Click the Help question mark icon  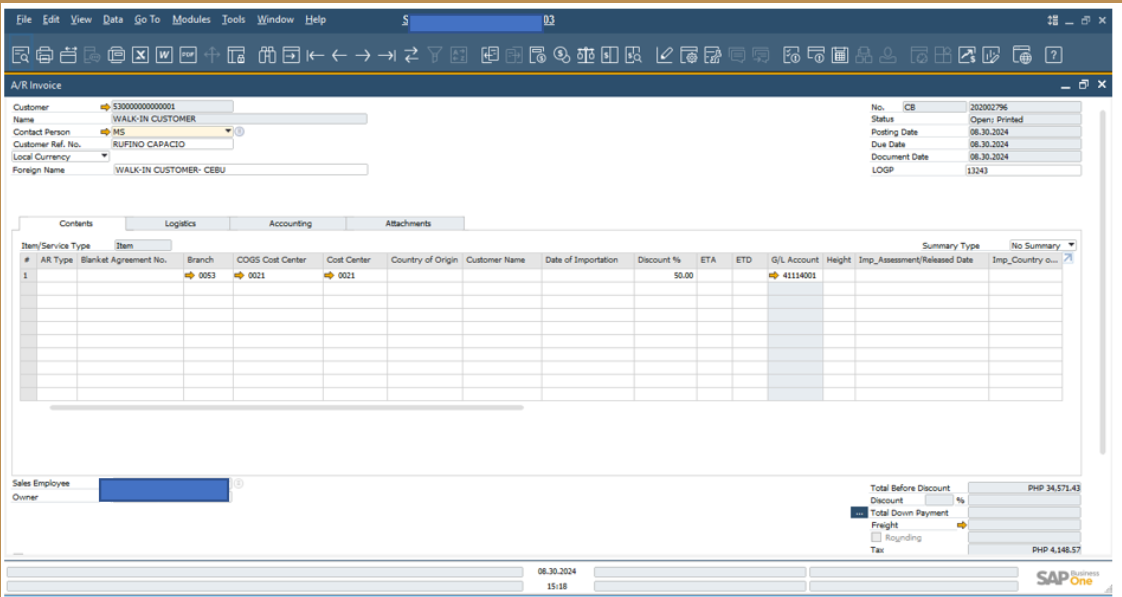click(x=1053, y=55)
